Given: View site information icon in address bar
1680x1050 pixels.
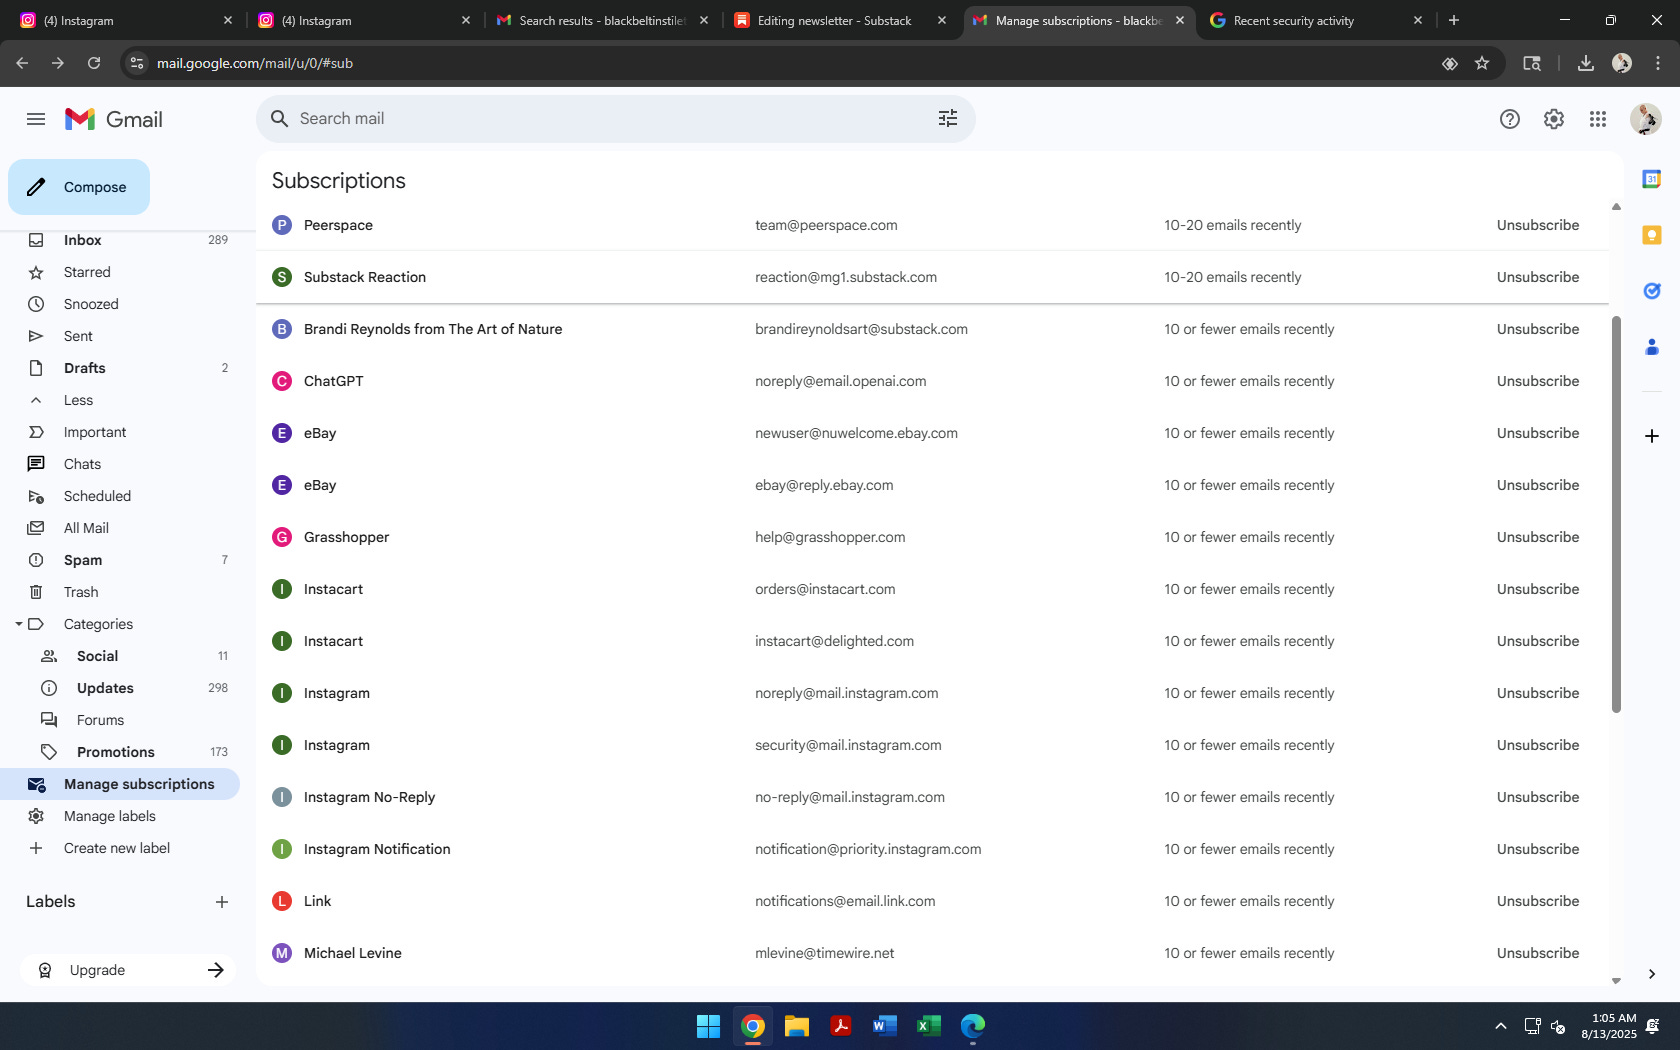Looking at the screenshot, I should coord(137,63).
